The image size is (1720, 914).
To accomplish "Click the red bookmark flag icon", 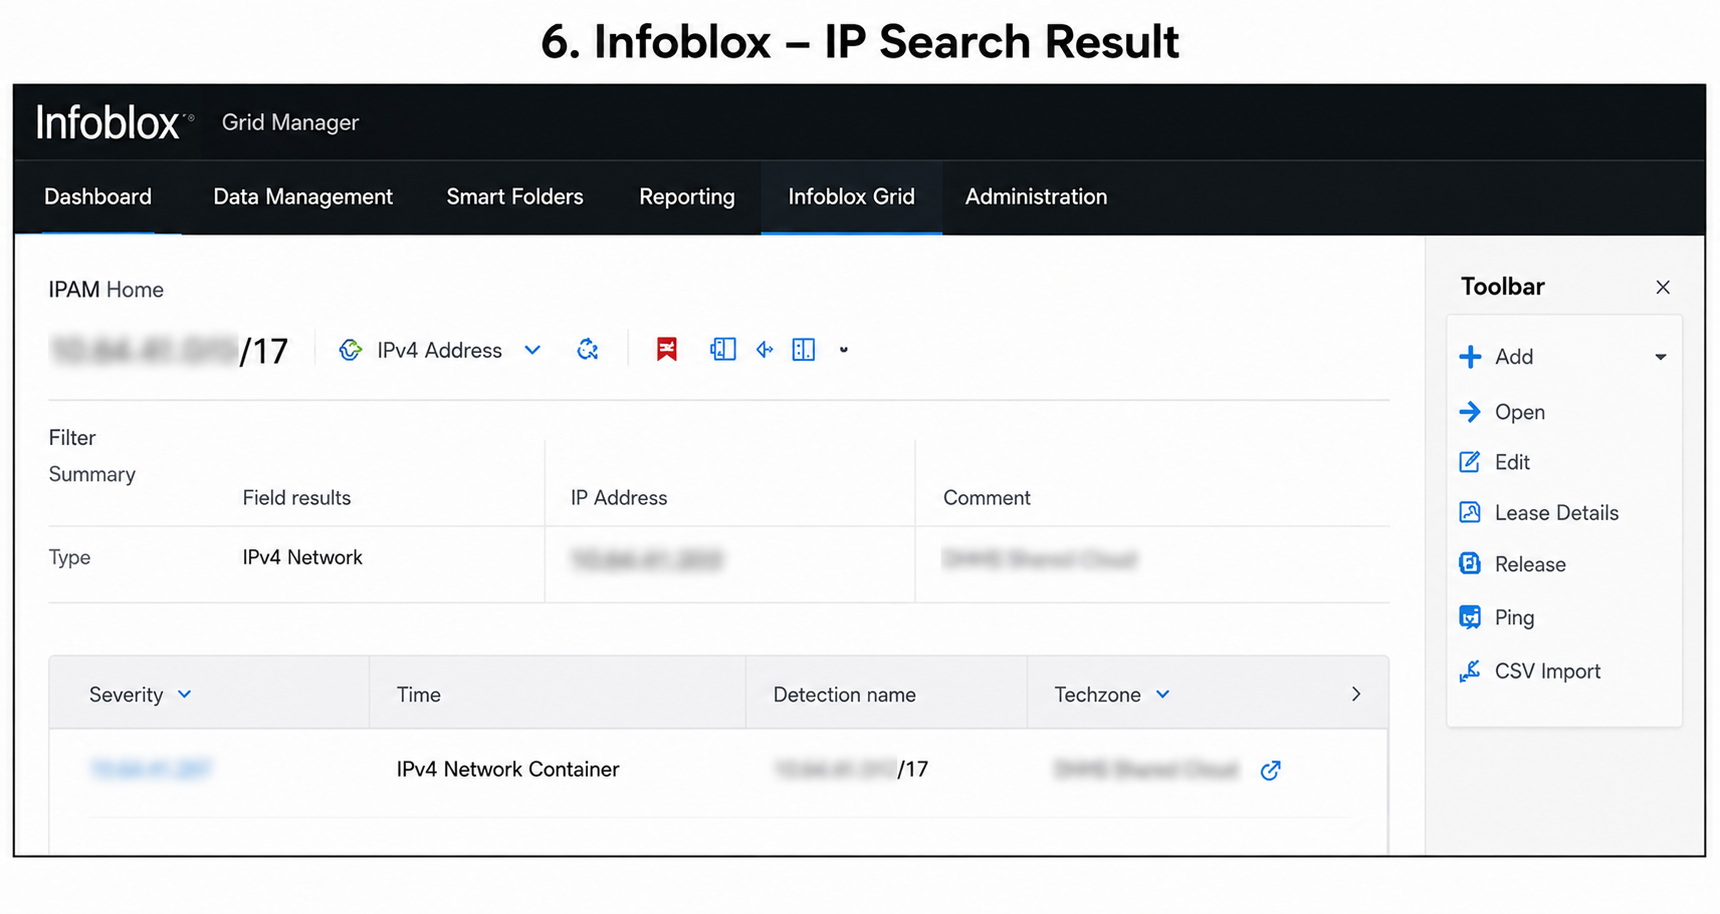I will (666, 349).
